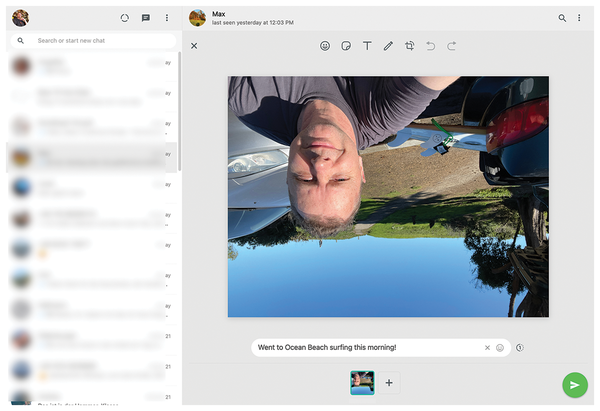Send the photo with green button
Image resolution: width=600 pixels, height=411 pixels.
(574, 385)
